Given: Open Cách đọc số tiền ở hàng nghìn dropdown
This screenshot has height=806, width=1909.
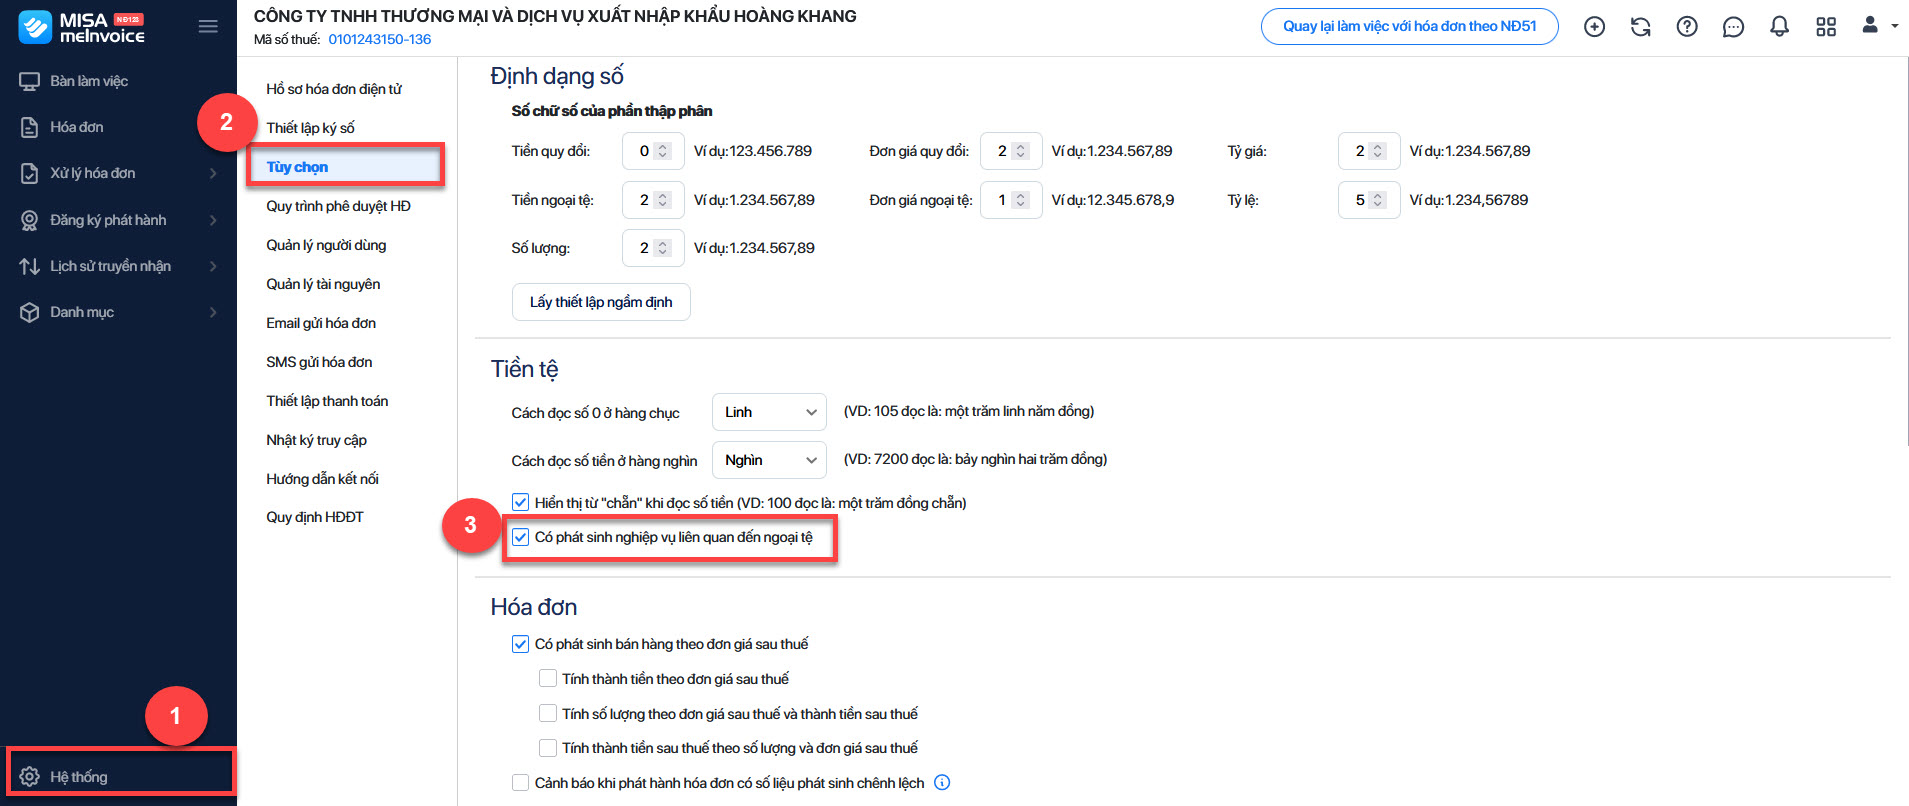Looking at the screenshot, I should (769, 460).
